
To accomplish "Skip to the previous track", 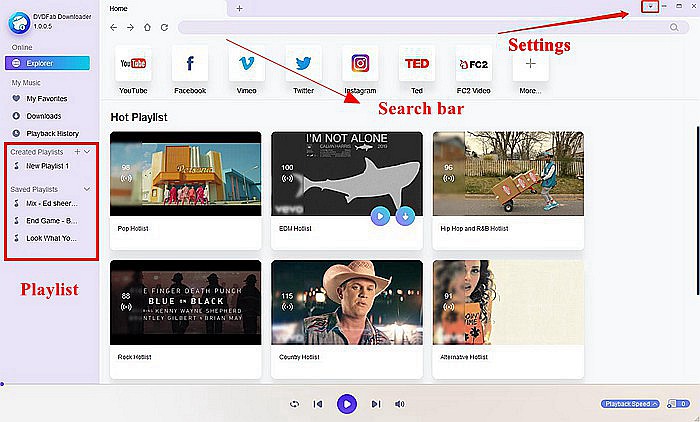I will point(318,404).
